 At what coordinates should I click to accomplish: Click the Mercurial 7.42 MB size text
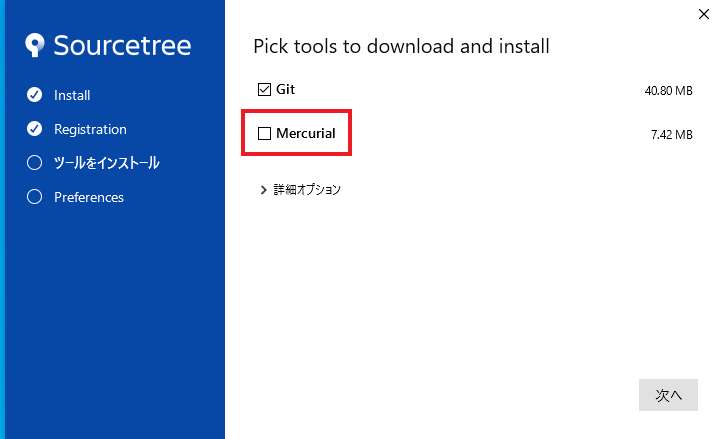tap(672, 135)
